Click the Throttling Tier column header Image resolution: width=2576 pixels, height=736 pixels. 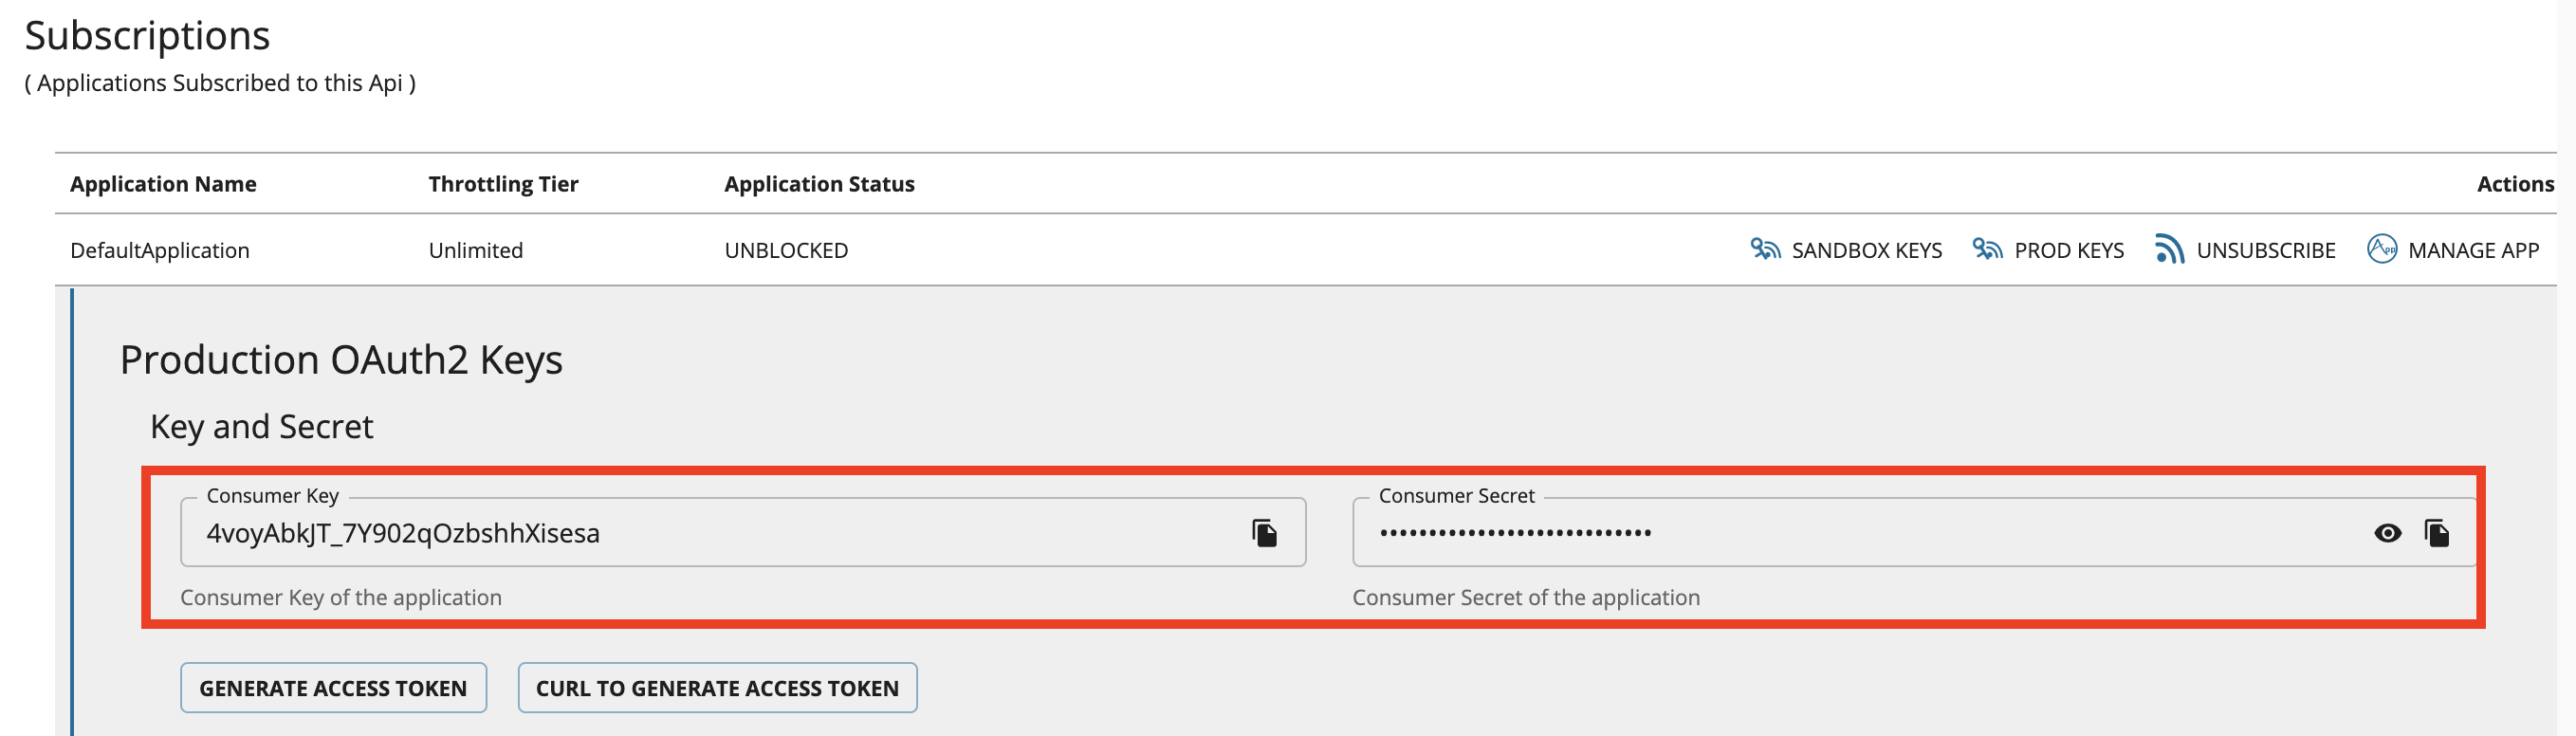[x=503, y=183]
